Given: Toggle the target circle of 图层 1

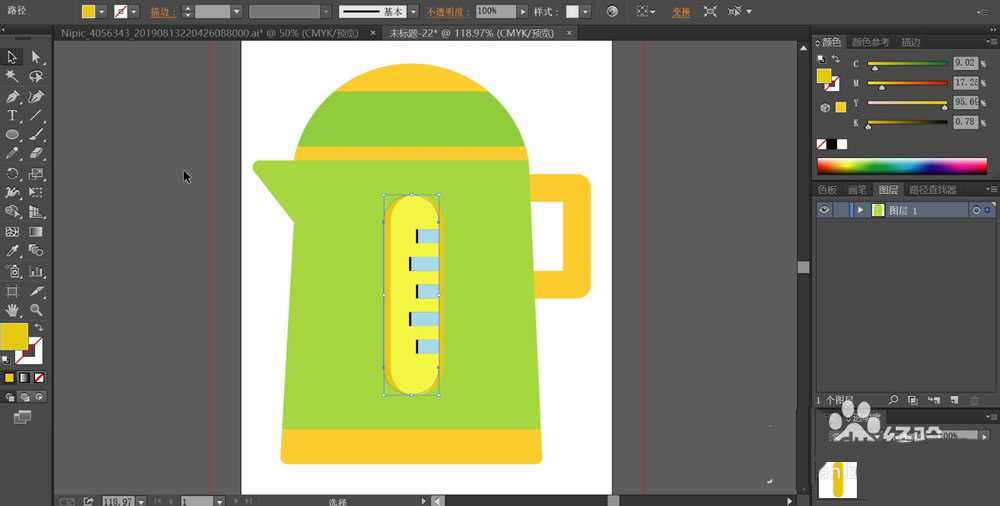Looking at the screenshot, I should tap(976, 210).
